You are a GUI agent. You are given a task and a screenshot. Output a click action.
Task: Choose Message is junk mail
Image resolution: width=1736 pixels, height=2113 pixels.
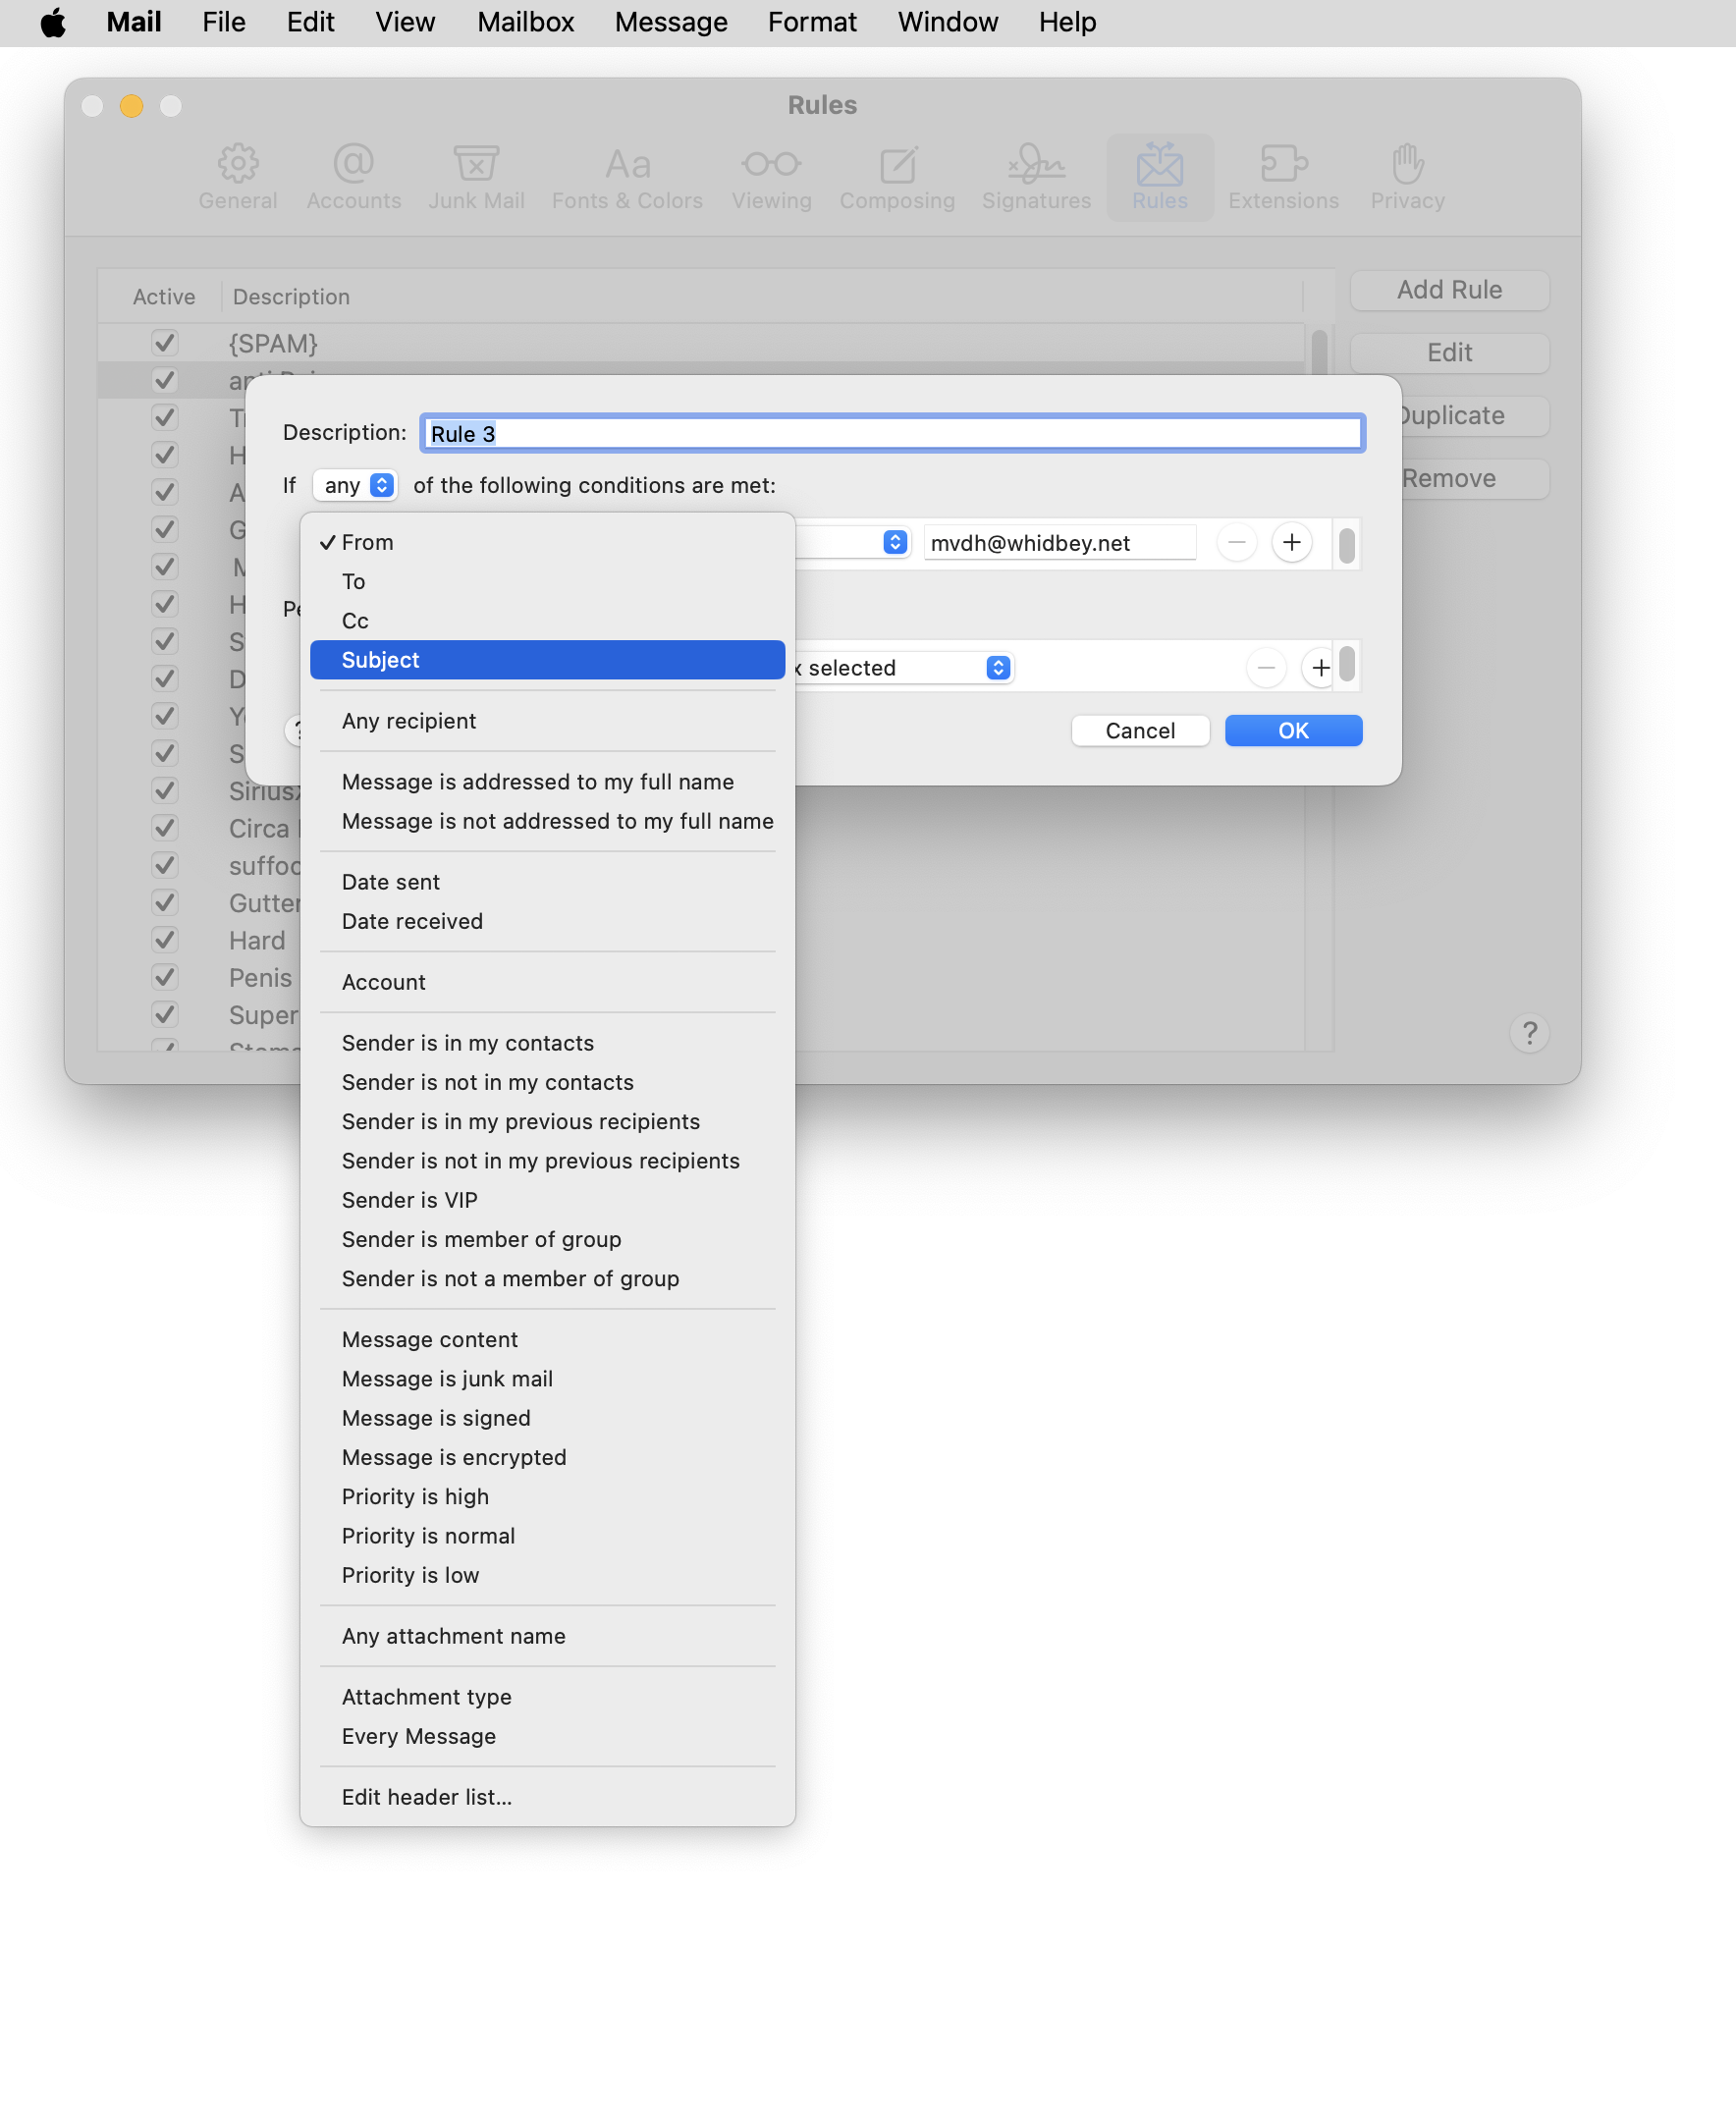click(x=547, y=1379)
